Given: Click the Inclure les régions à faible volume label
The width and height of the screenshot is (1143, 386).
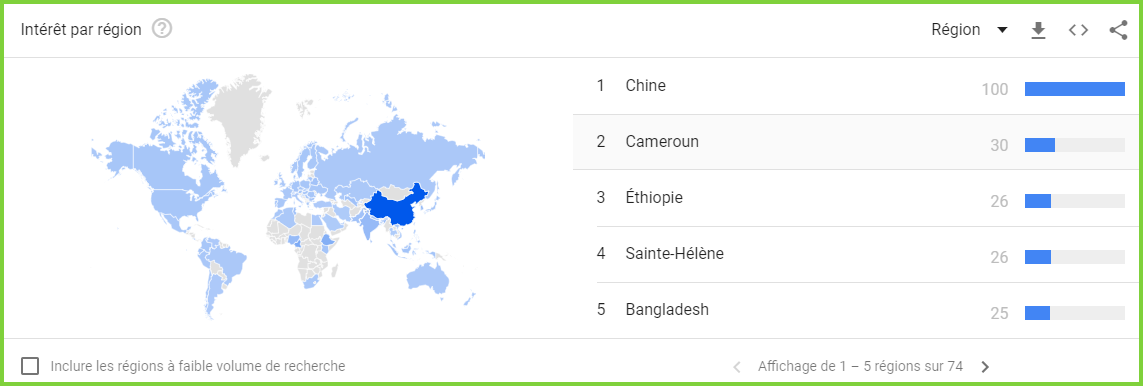Looking at the screenshot, I should click(198, 366).
